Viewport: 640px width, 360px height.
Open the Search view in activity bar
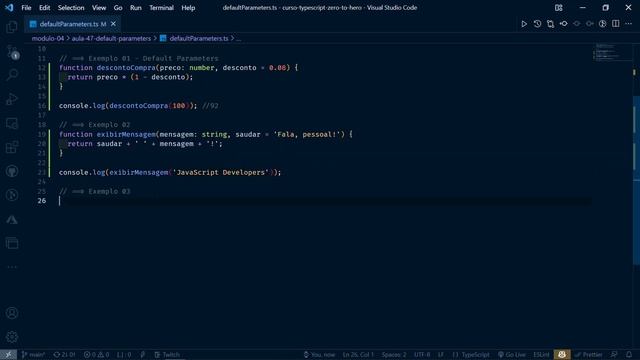(x=12, y=75)
